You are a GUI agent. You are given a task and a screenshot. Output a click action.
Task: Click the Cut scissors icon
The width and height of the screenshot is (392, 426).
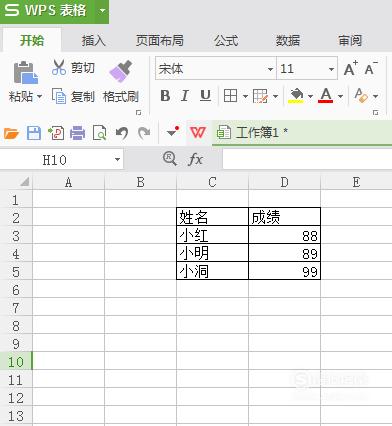pyautogui.click(x=59, y=67)
